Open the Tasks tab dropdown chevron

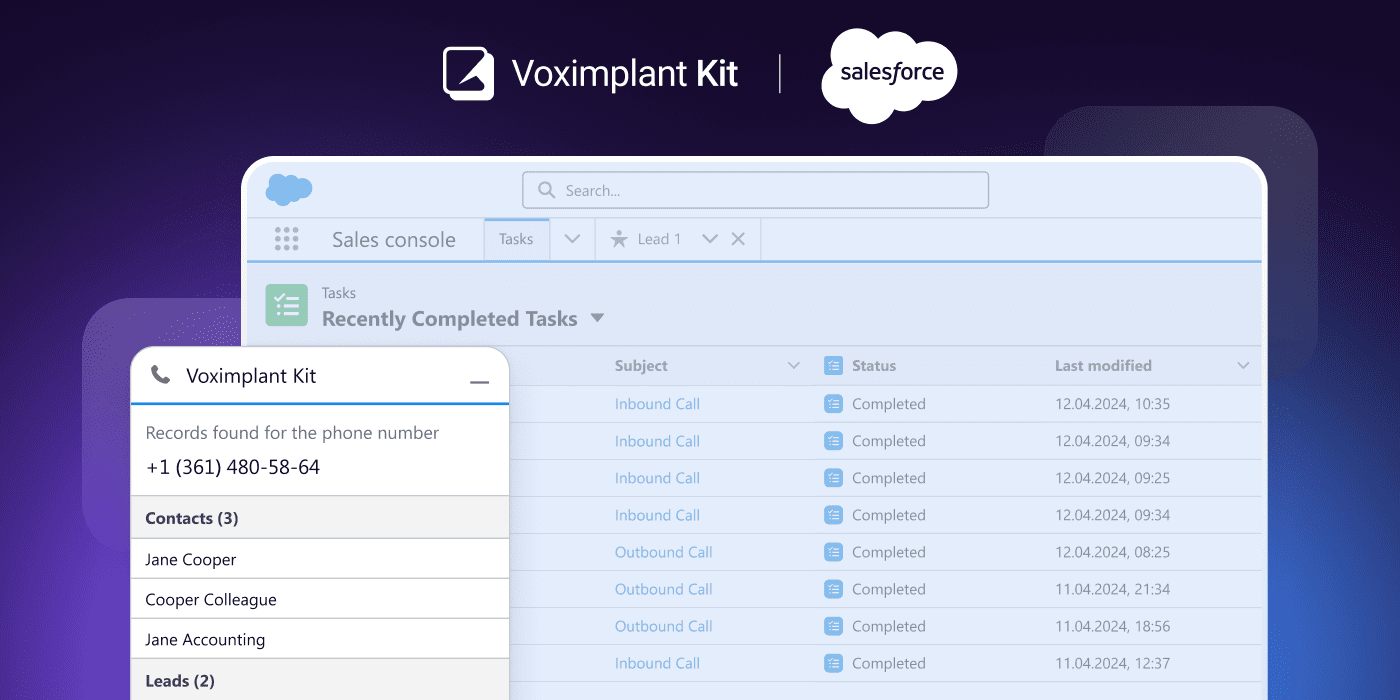pyautogui.click(x=572, y=239)
